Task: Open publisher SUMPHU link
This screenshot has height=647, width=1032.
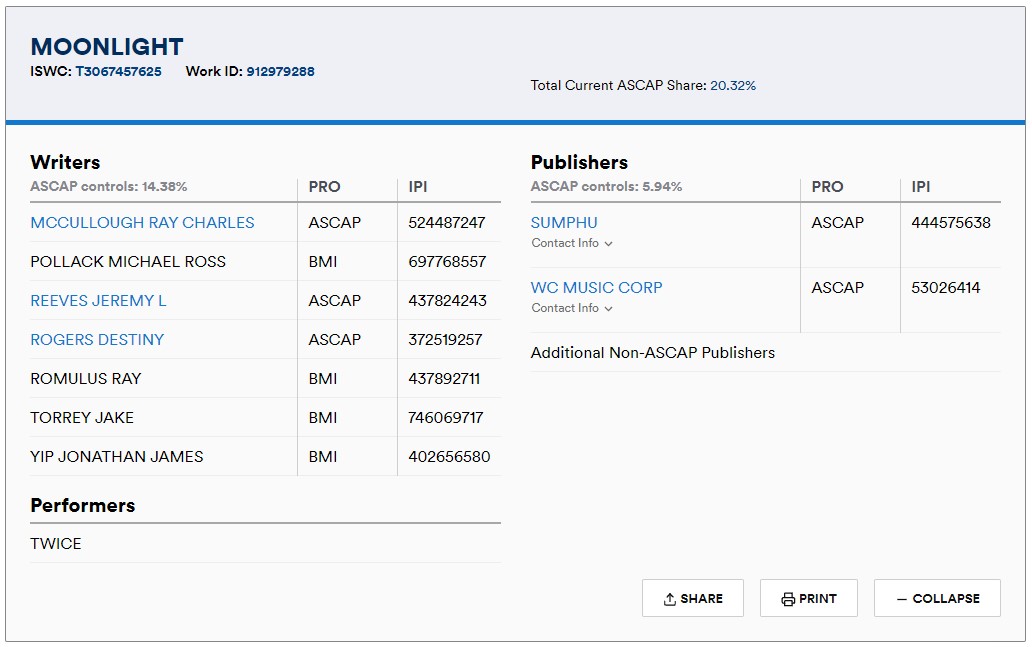Action: pos(564,222)
